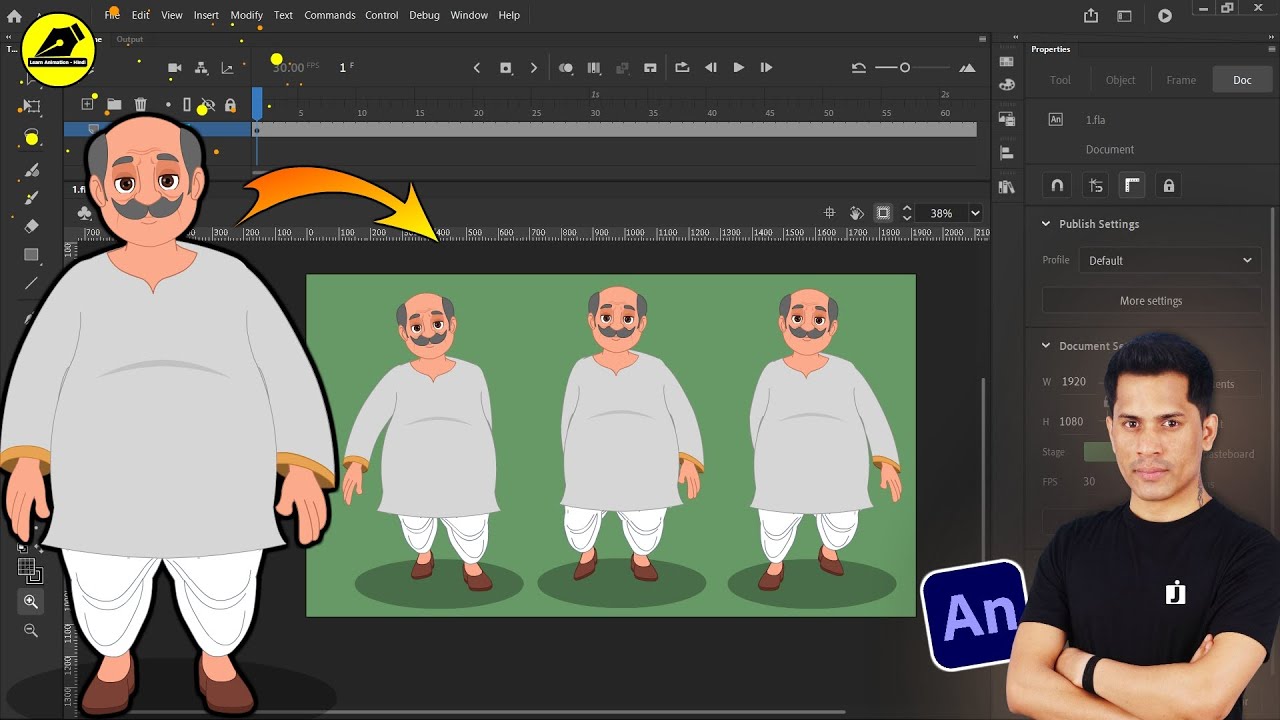
Task: Toggle clip content outside stage
Action: point(883,213)
